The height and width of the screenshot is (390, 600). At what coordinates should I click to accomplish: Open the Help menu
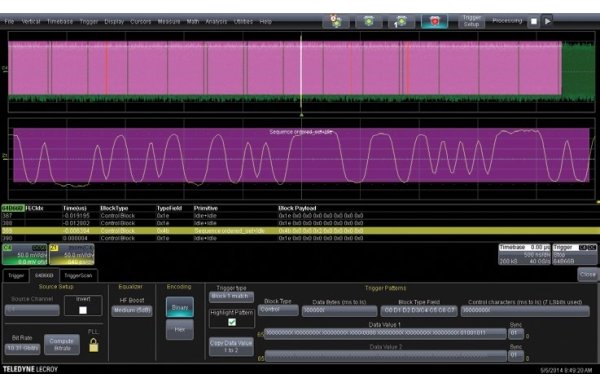click(266, 21)
